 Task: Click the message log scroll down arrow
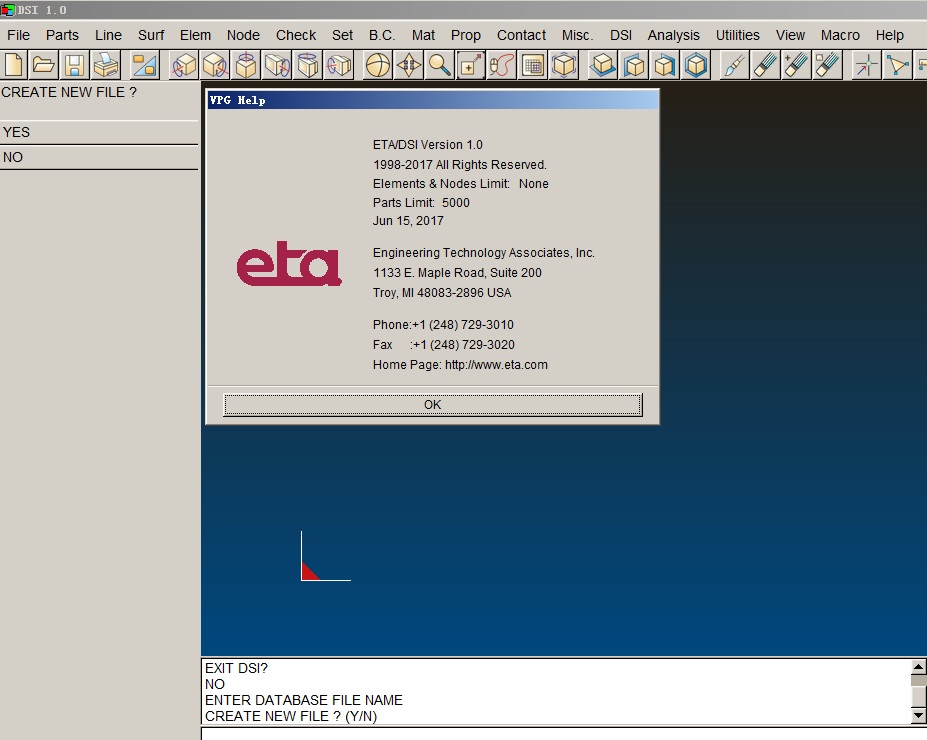918,715
